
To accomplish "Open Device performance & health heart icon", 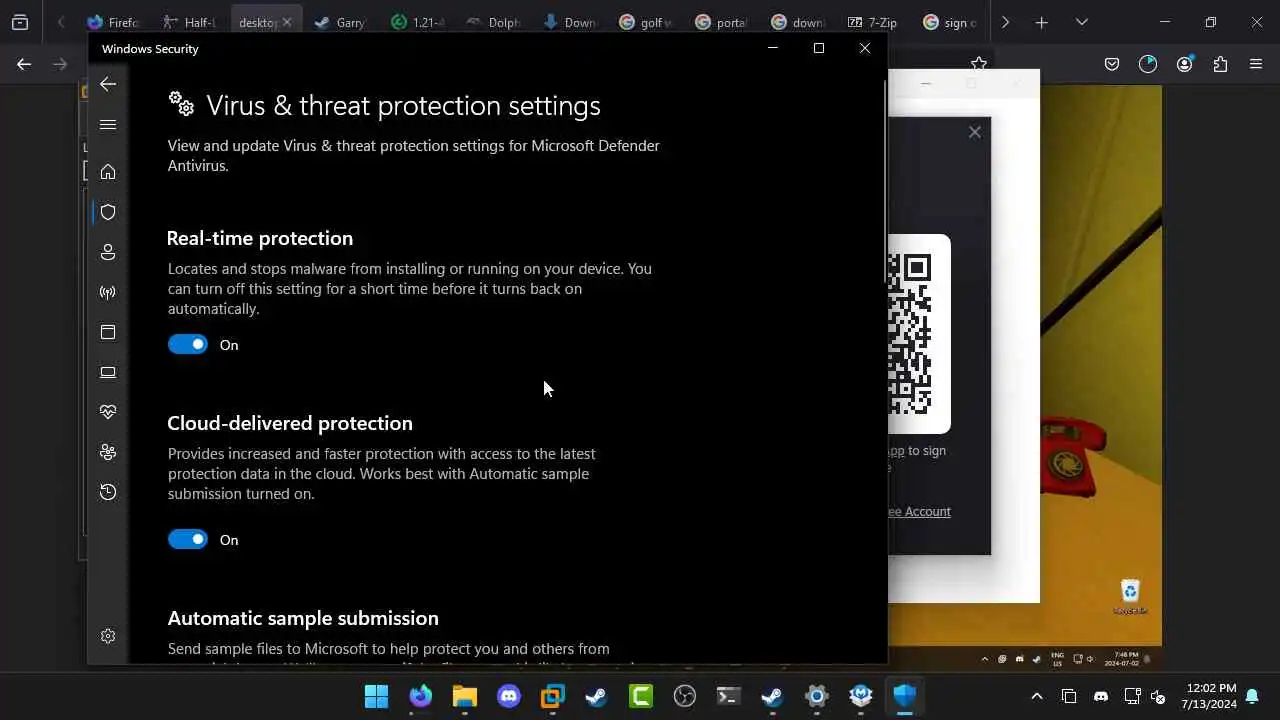I will tap(108, 412).
